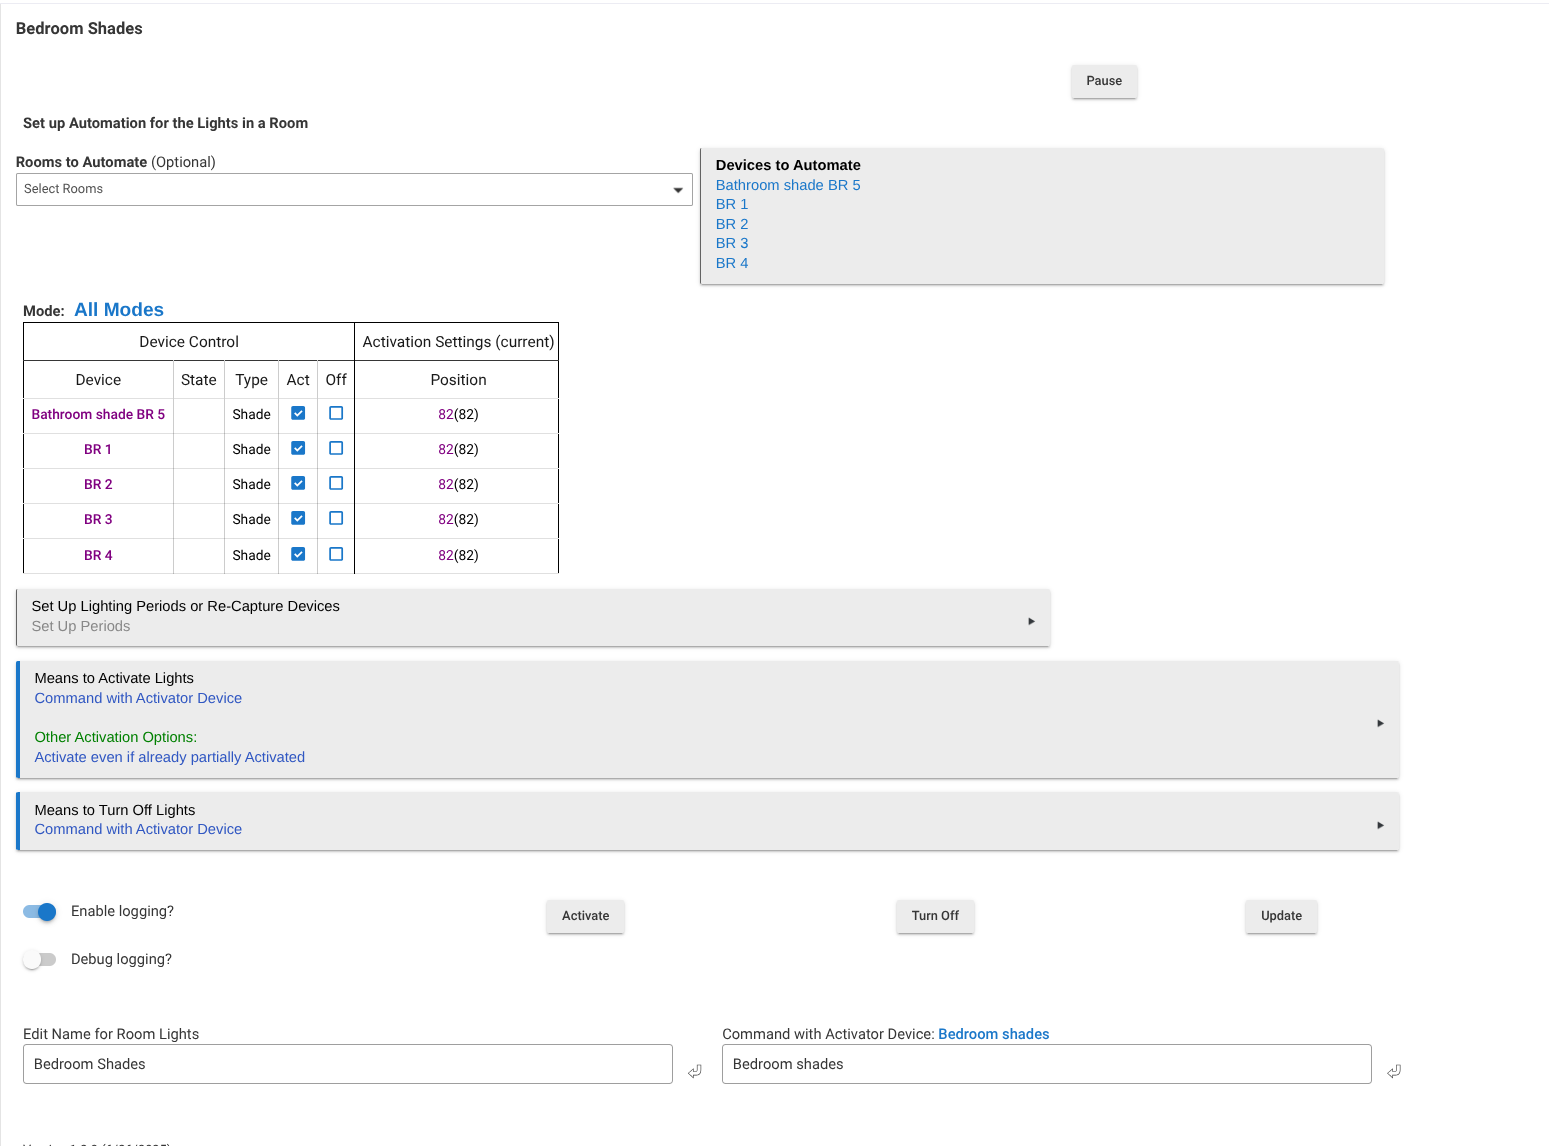Click Bathroom shade BR 5 device in table

pos(98,414)
